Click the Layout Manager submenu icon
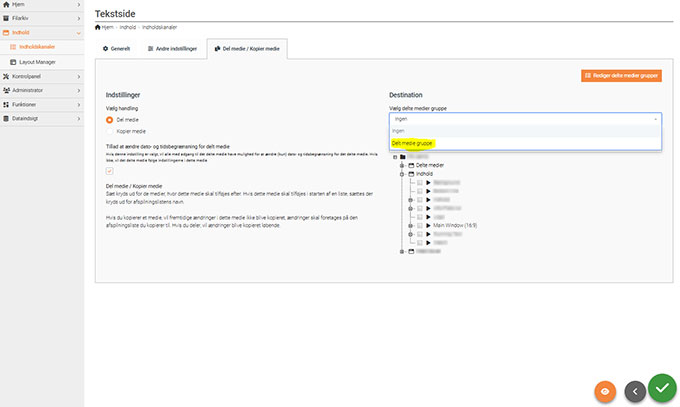The width and height of the screenshot is (680, 407). pyautogui.click(x=13, y=62)
